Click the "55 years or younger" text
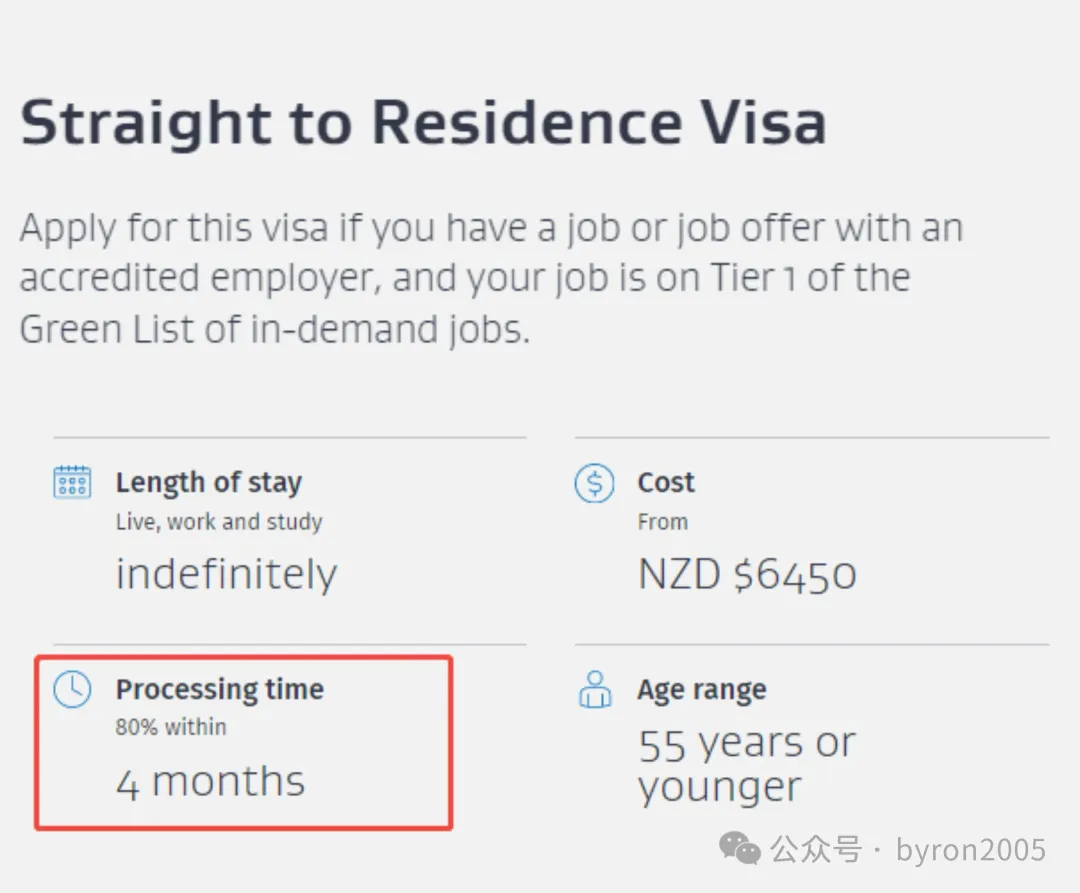 tap(746, 764)
